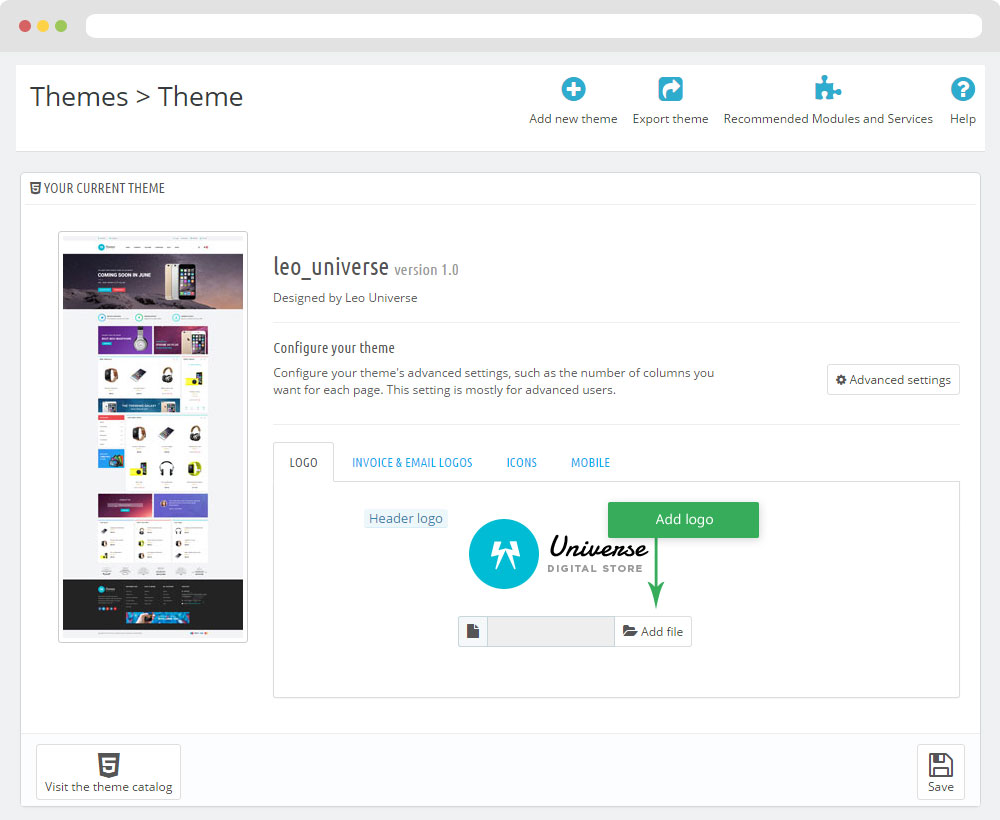Click the Export theme arrow icon

(670, 89)
